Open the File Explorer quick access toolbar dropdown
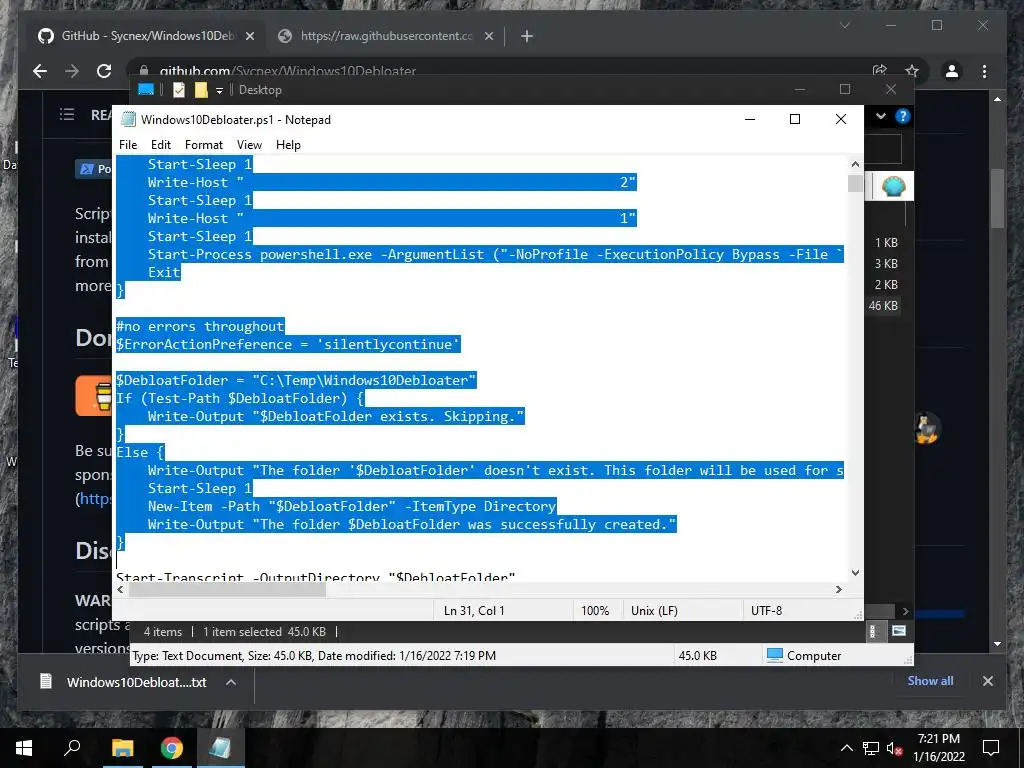This screenshot has height=768, width=1024. [x=219, y=90]
